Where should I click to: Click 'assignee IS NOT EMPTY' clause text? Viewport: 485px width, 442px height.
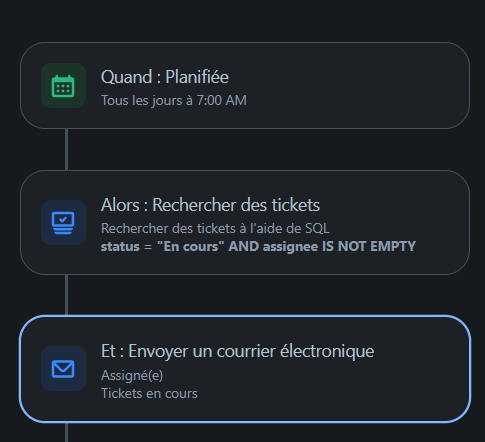pos(339,247)
